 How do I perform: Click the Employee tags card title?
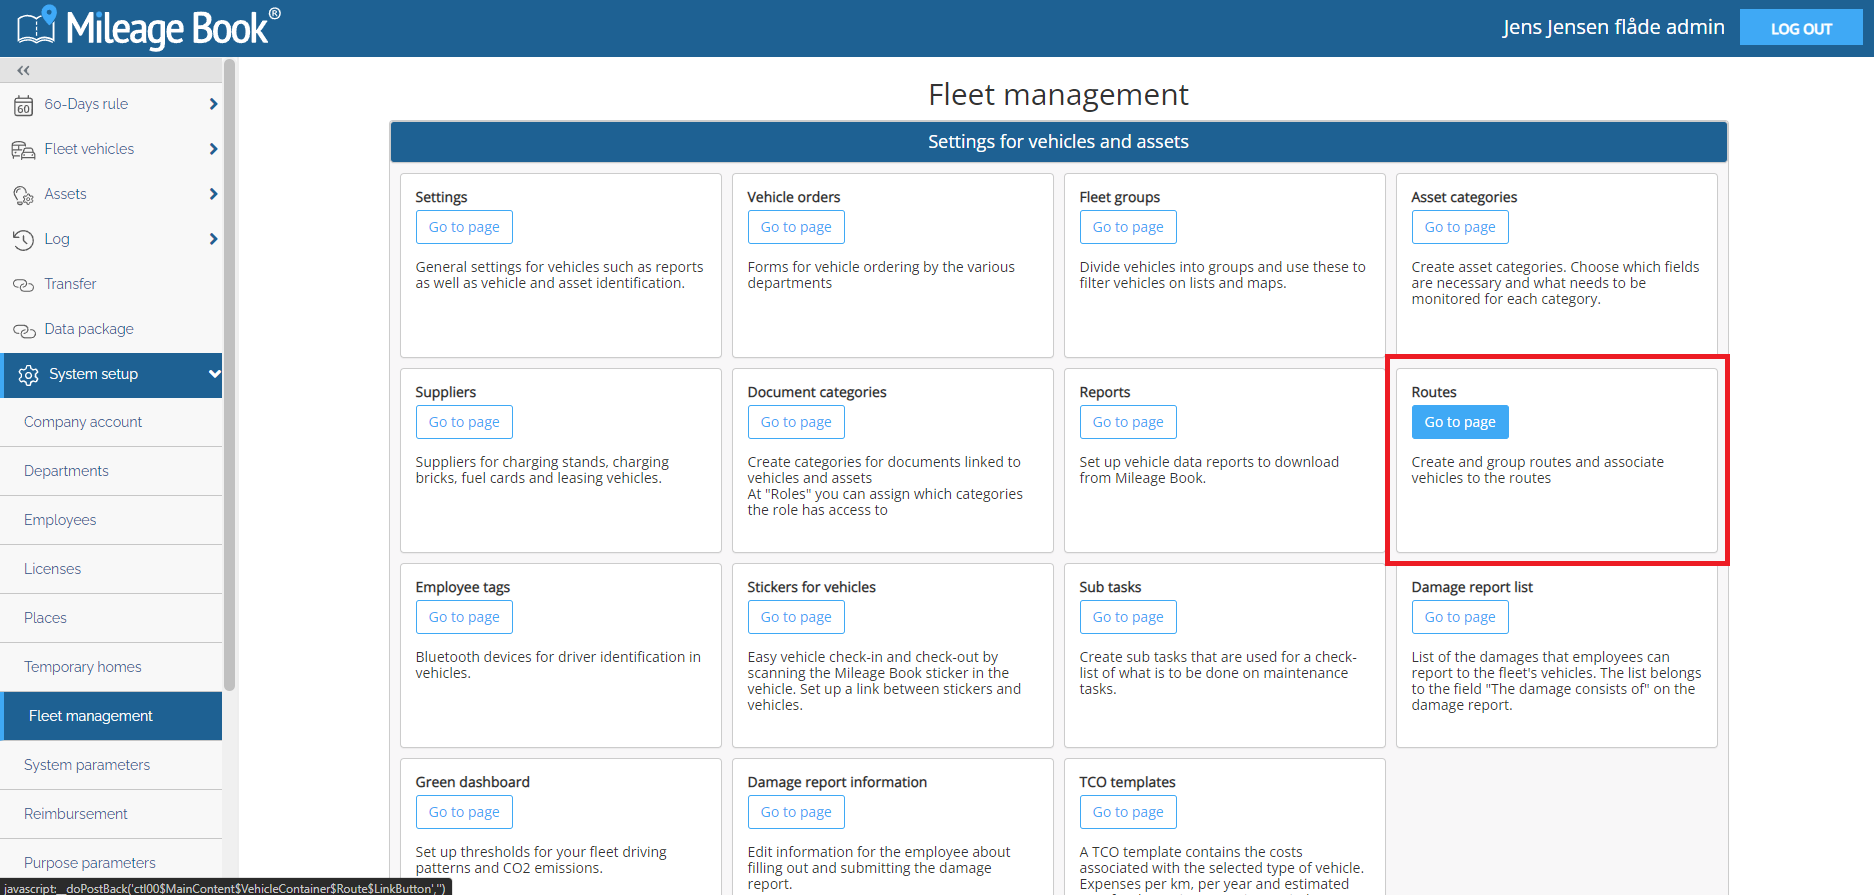pos(462,587)
